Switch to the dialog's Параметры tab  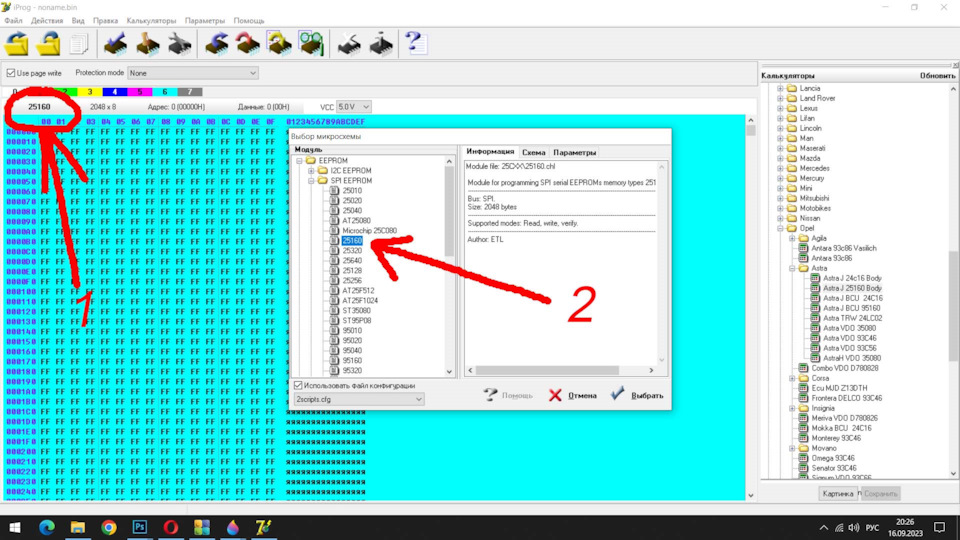coord(574,152)
